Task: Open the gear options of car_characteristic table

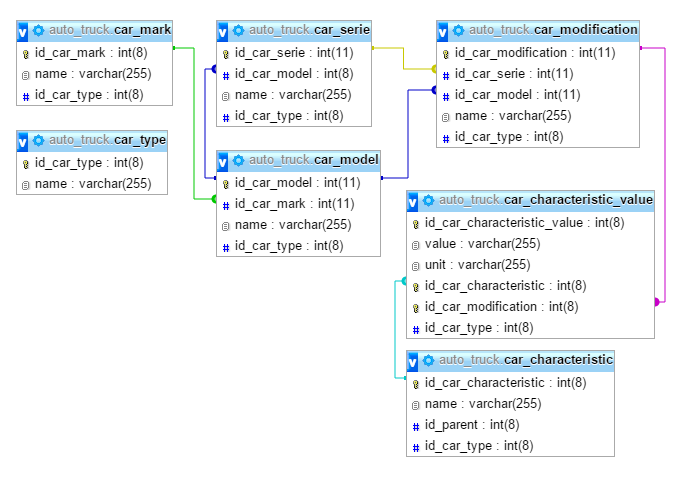Action: (x=429, y=360)
